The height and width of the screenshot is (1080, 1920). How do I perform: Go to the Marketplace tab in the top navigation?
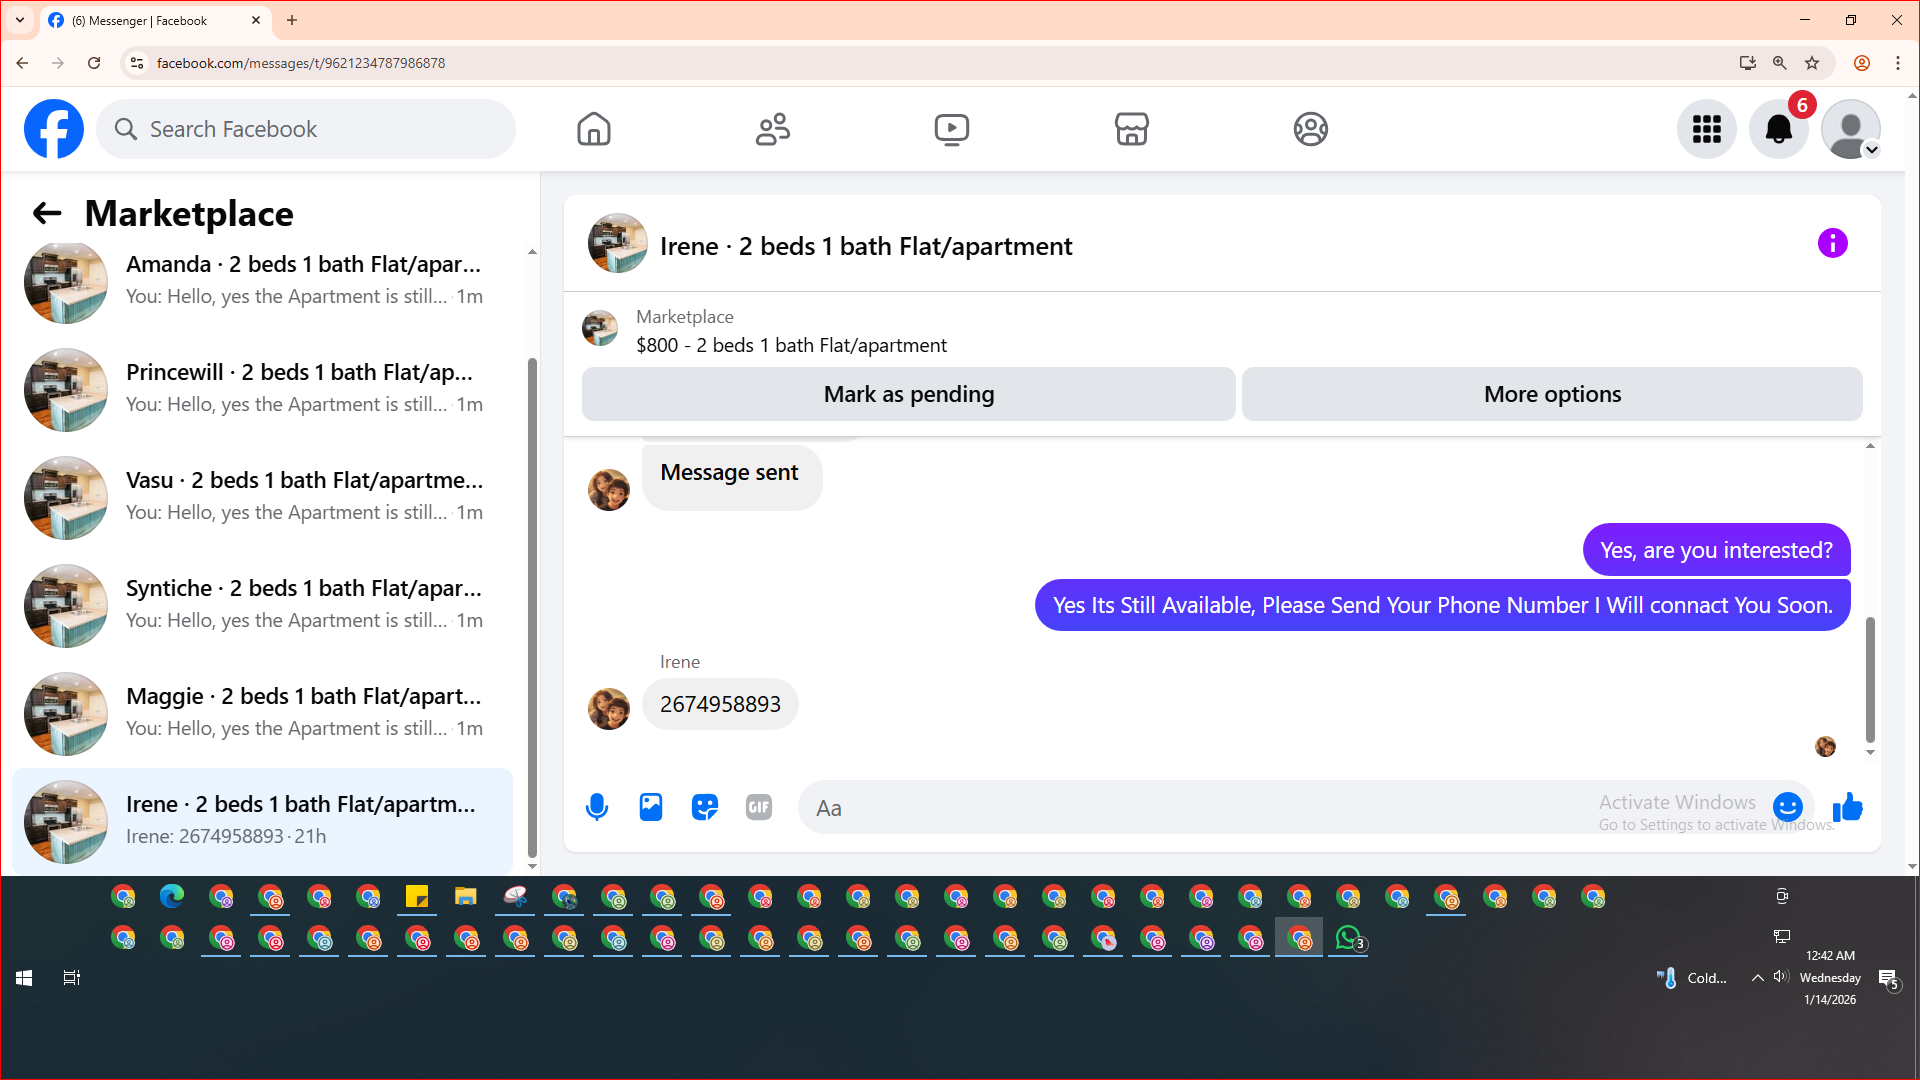(x=1131, y=129)
